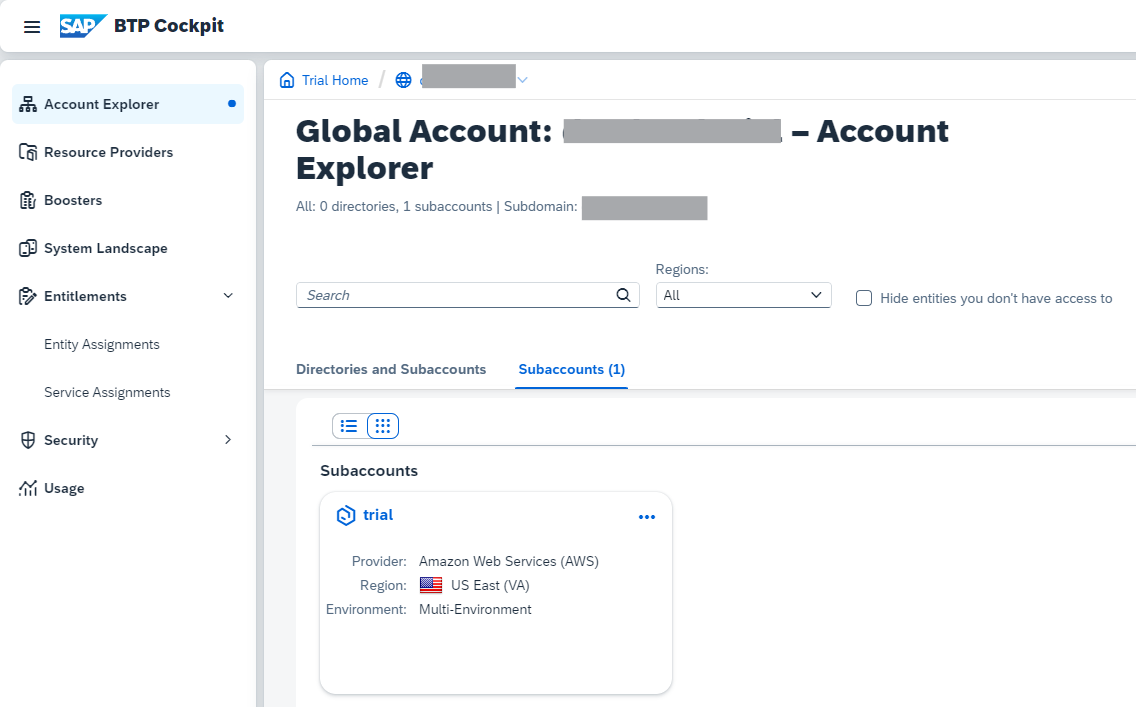Open the hamburger navigation menu
Viewport: 1136px width, 707px height.
32,27
